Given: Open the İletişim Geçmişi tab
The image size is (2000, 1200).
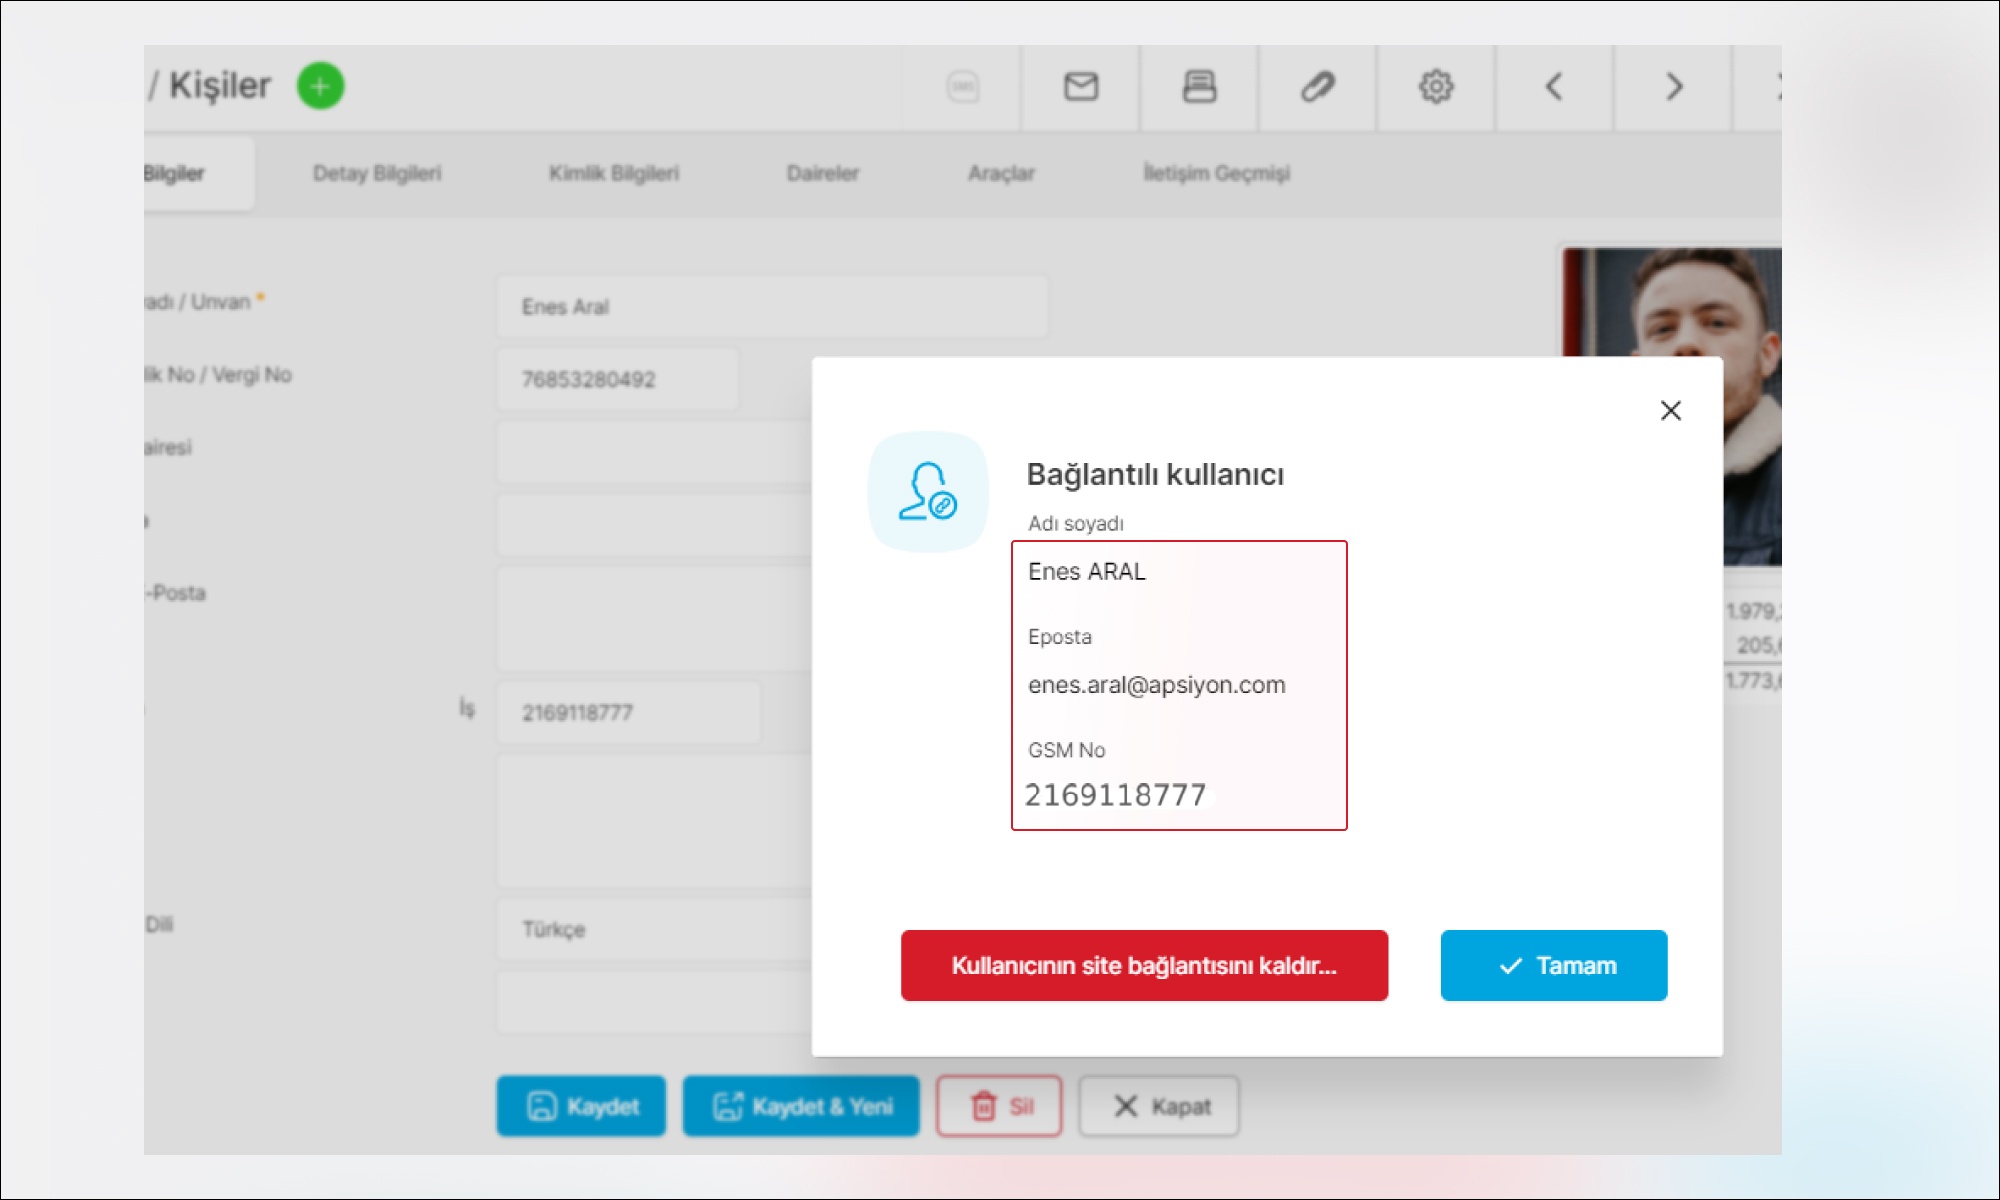Looking at the screenshot, I should [x=1216, y=173].
